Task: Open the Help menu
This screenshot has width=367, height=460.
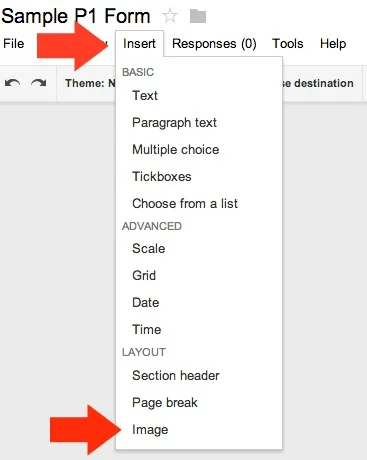Action: pos(333,44)
